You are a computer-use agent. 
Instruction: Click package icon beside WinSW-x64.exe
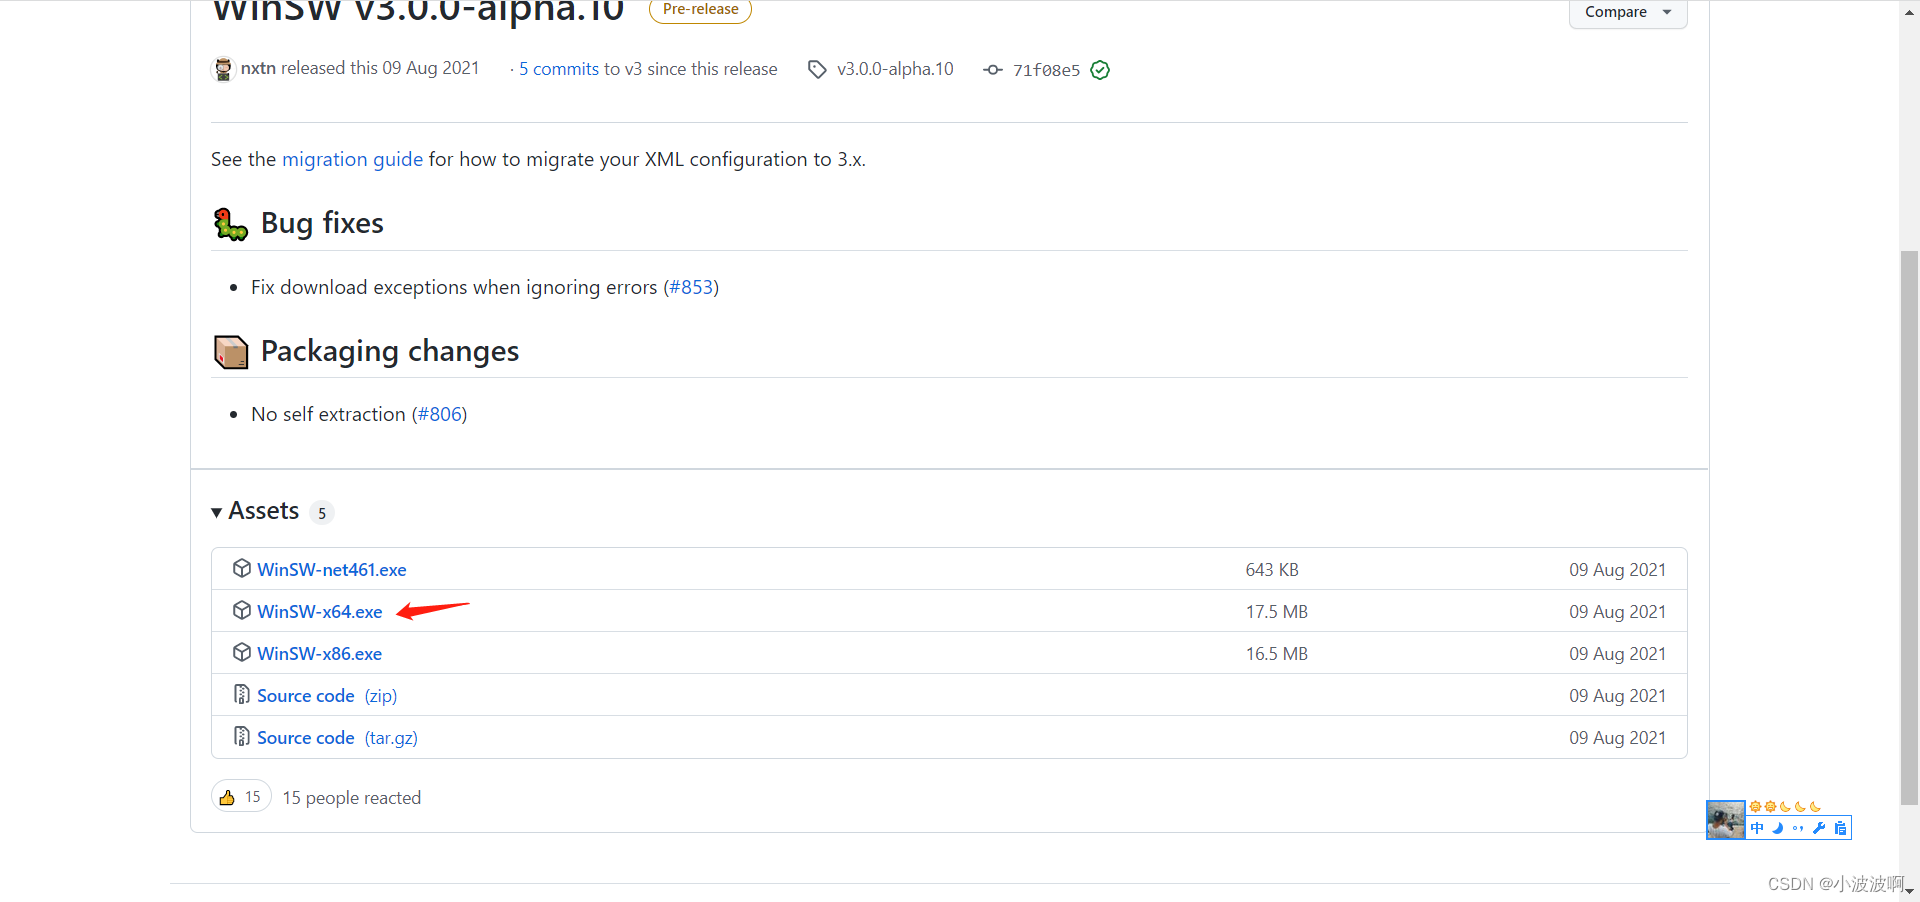[242, 610]
